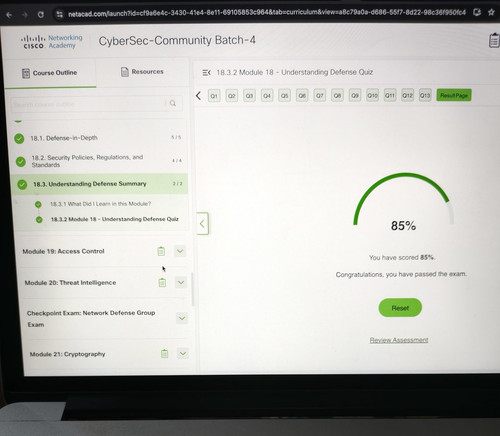This screenshot has width=500, height=436.
Task: Open question Q9
Action: [x=355, y=96]
